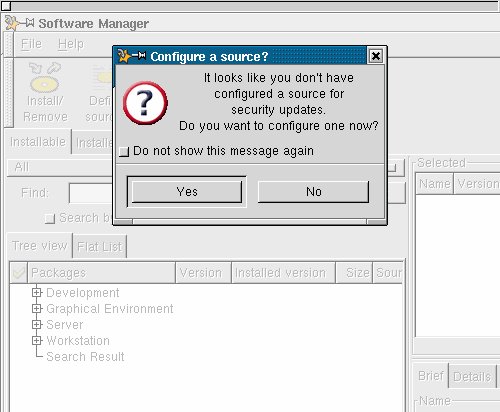Click the checkmark column header icon
This screenshot has width=500, height=412.
coord(18,273)
